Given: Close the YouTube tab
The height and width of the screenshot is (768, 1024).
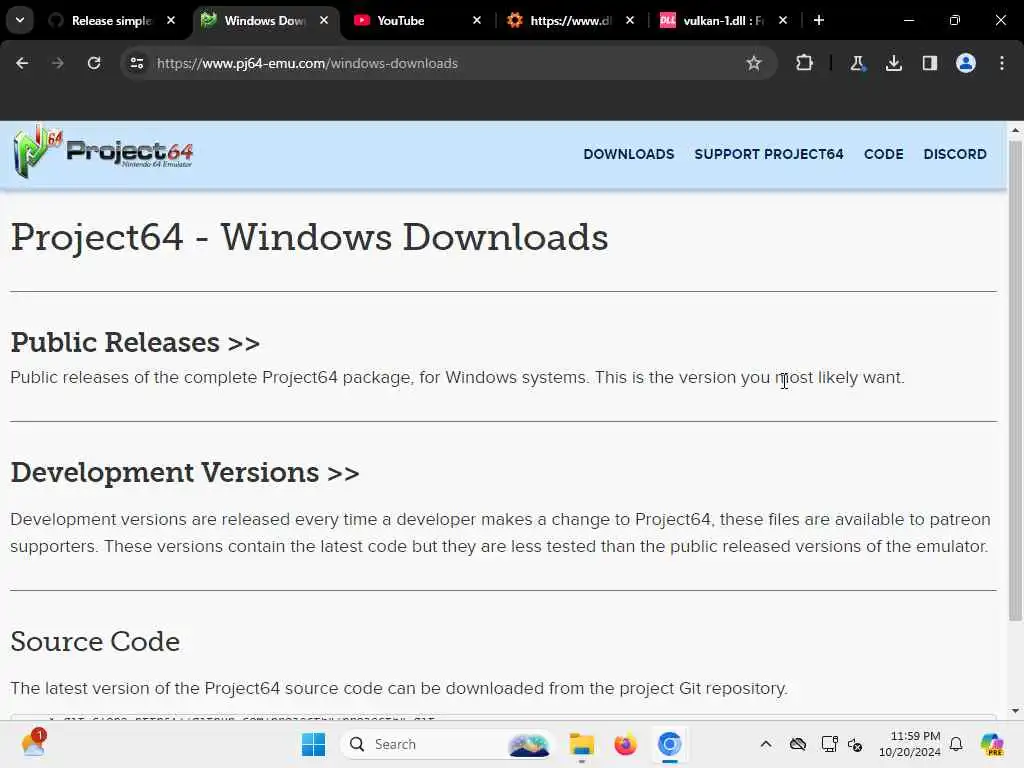Looking at the screenshot, I should pos(477,20).
